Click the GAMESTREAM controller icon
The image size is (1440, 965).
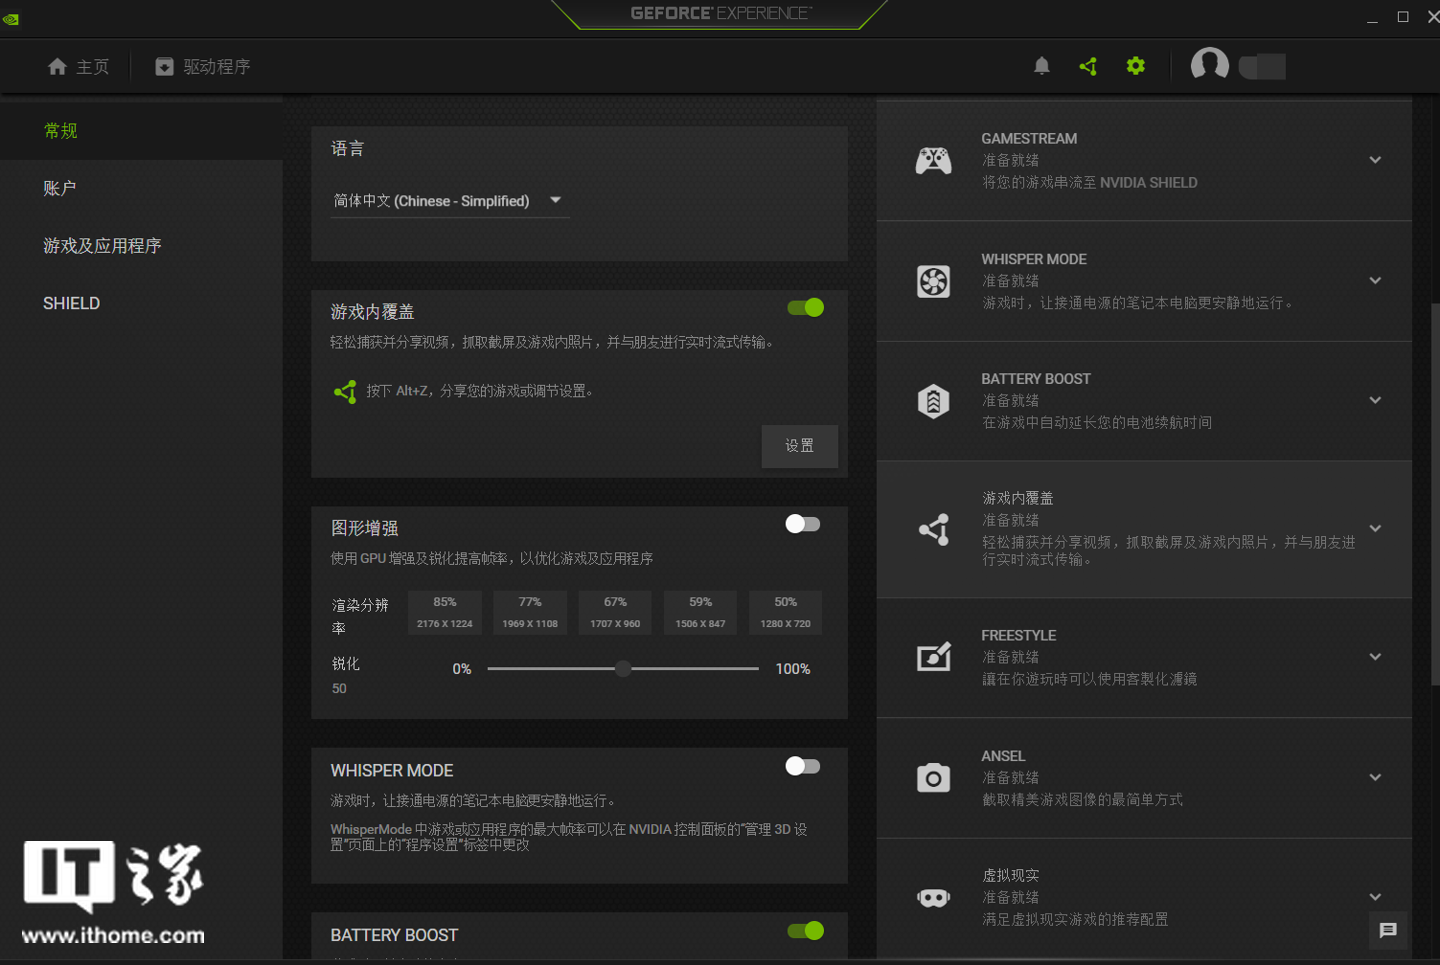[933, 160]
